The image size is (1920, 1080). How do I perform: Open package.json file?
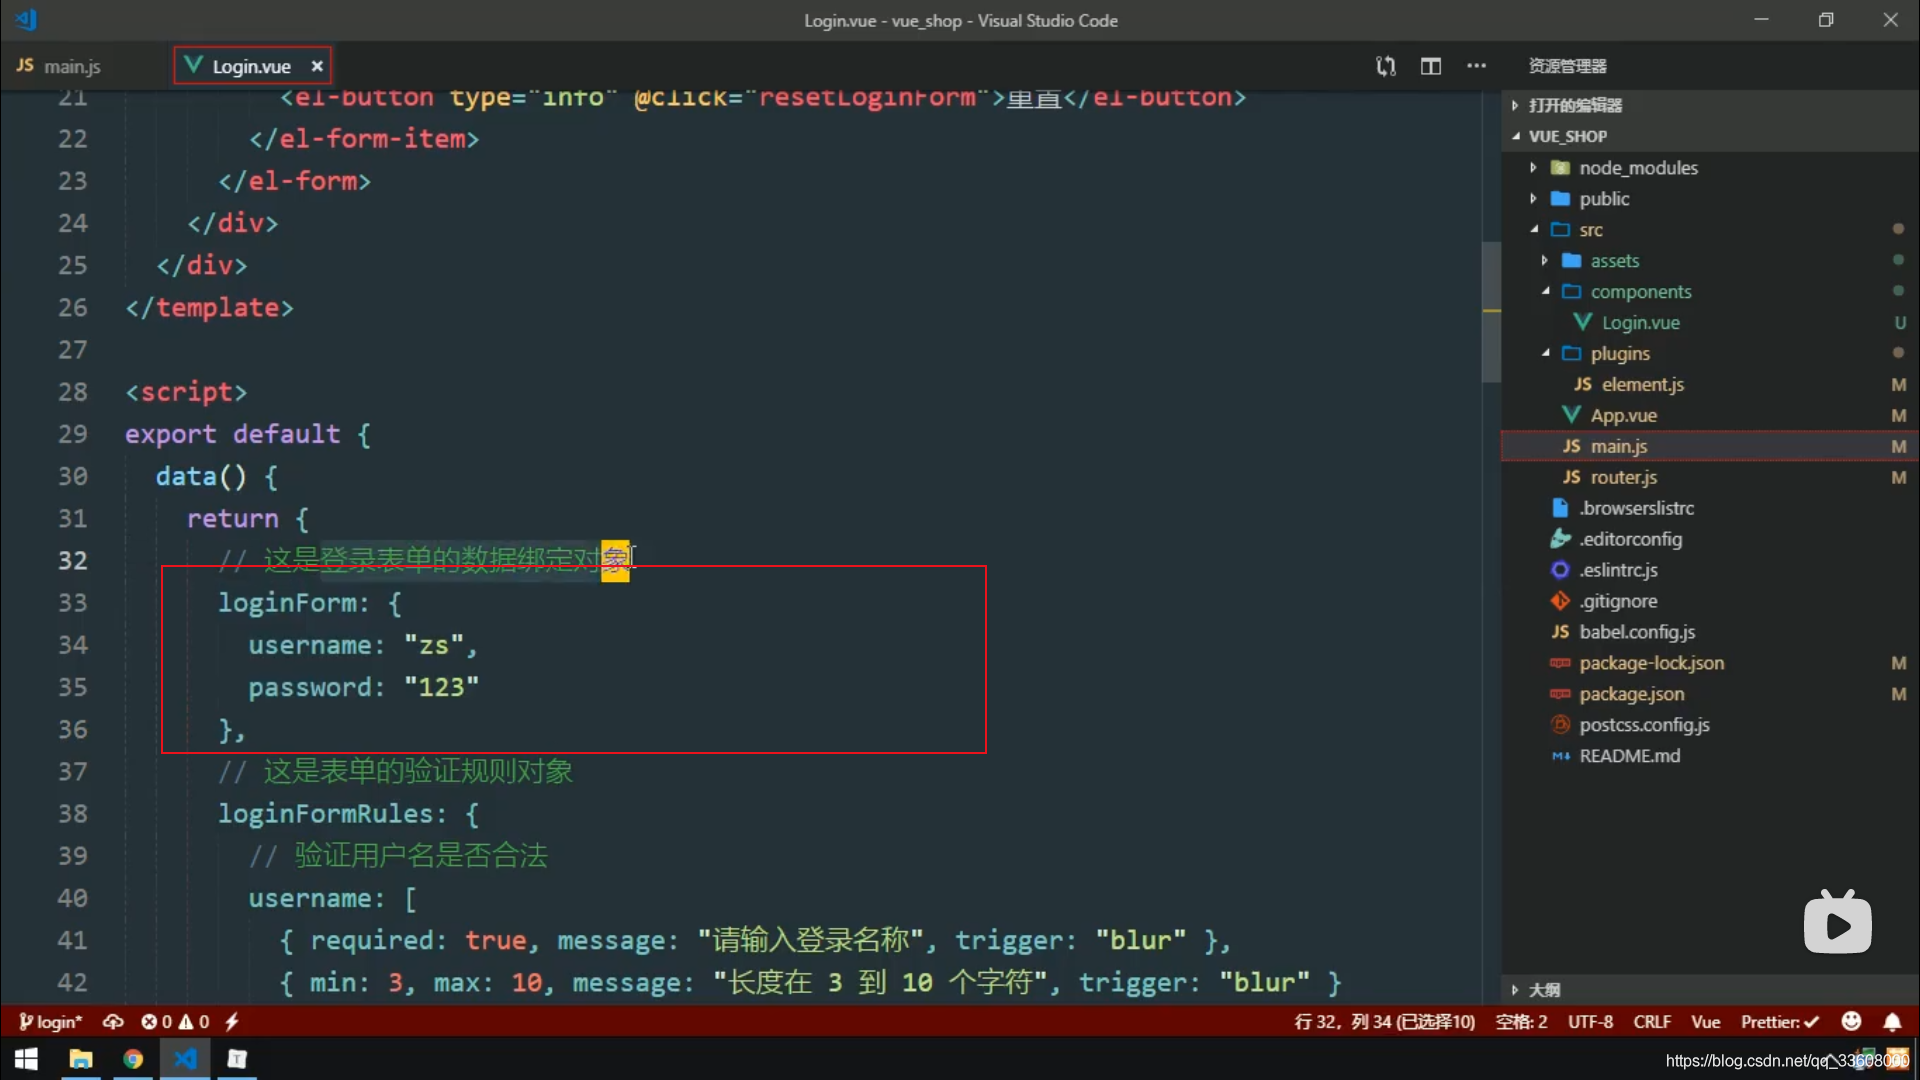click(1631, 695)
